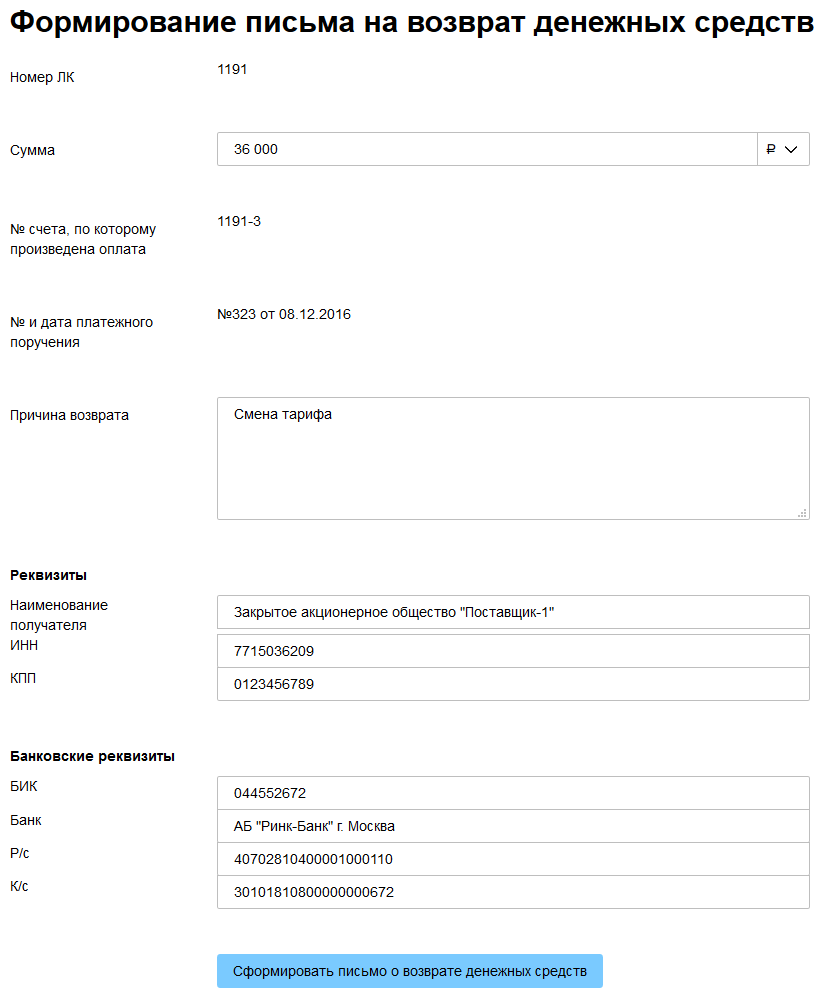
Task: Select the ИНН field containing 7715036209
Action: pos(512,651)
